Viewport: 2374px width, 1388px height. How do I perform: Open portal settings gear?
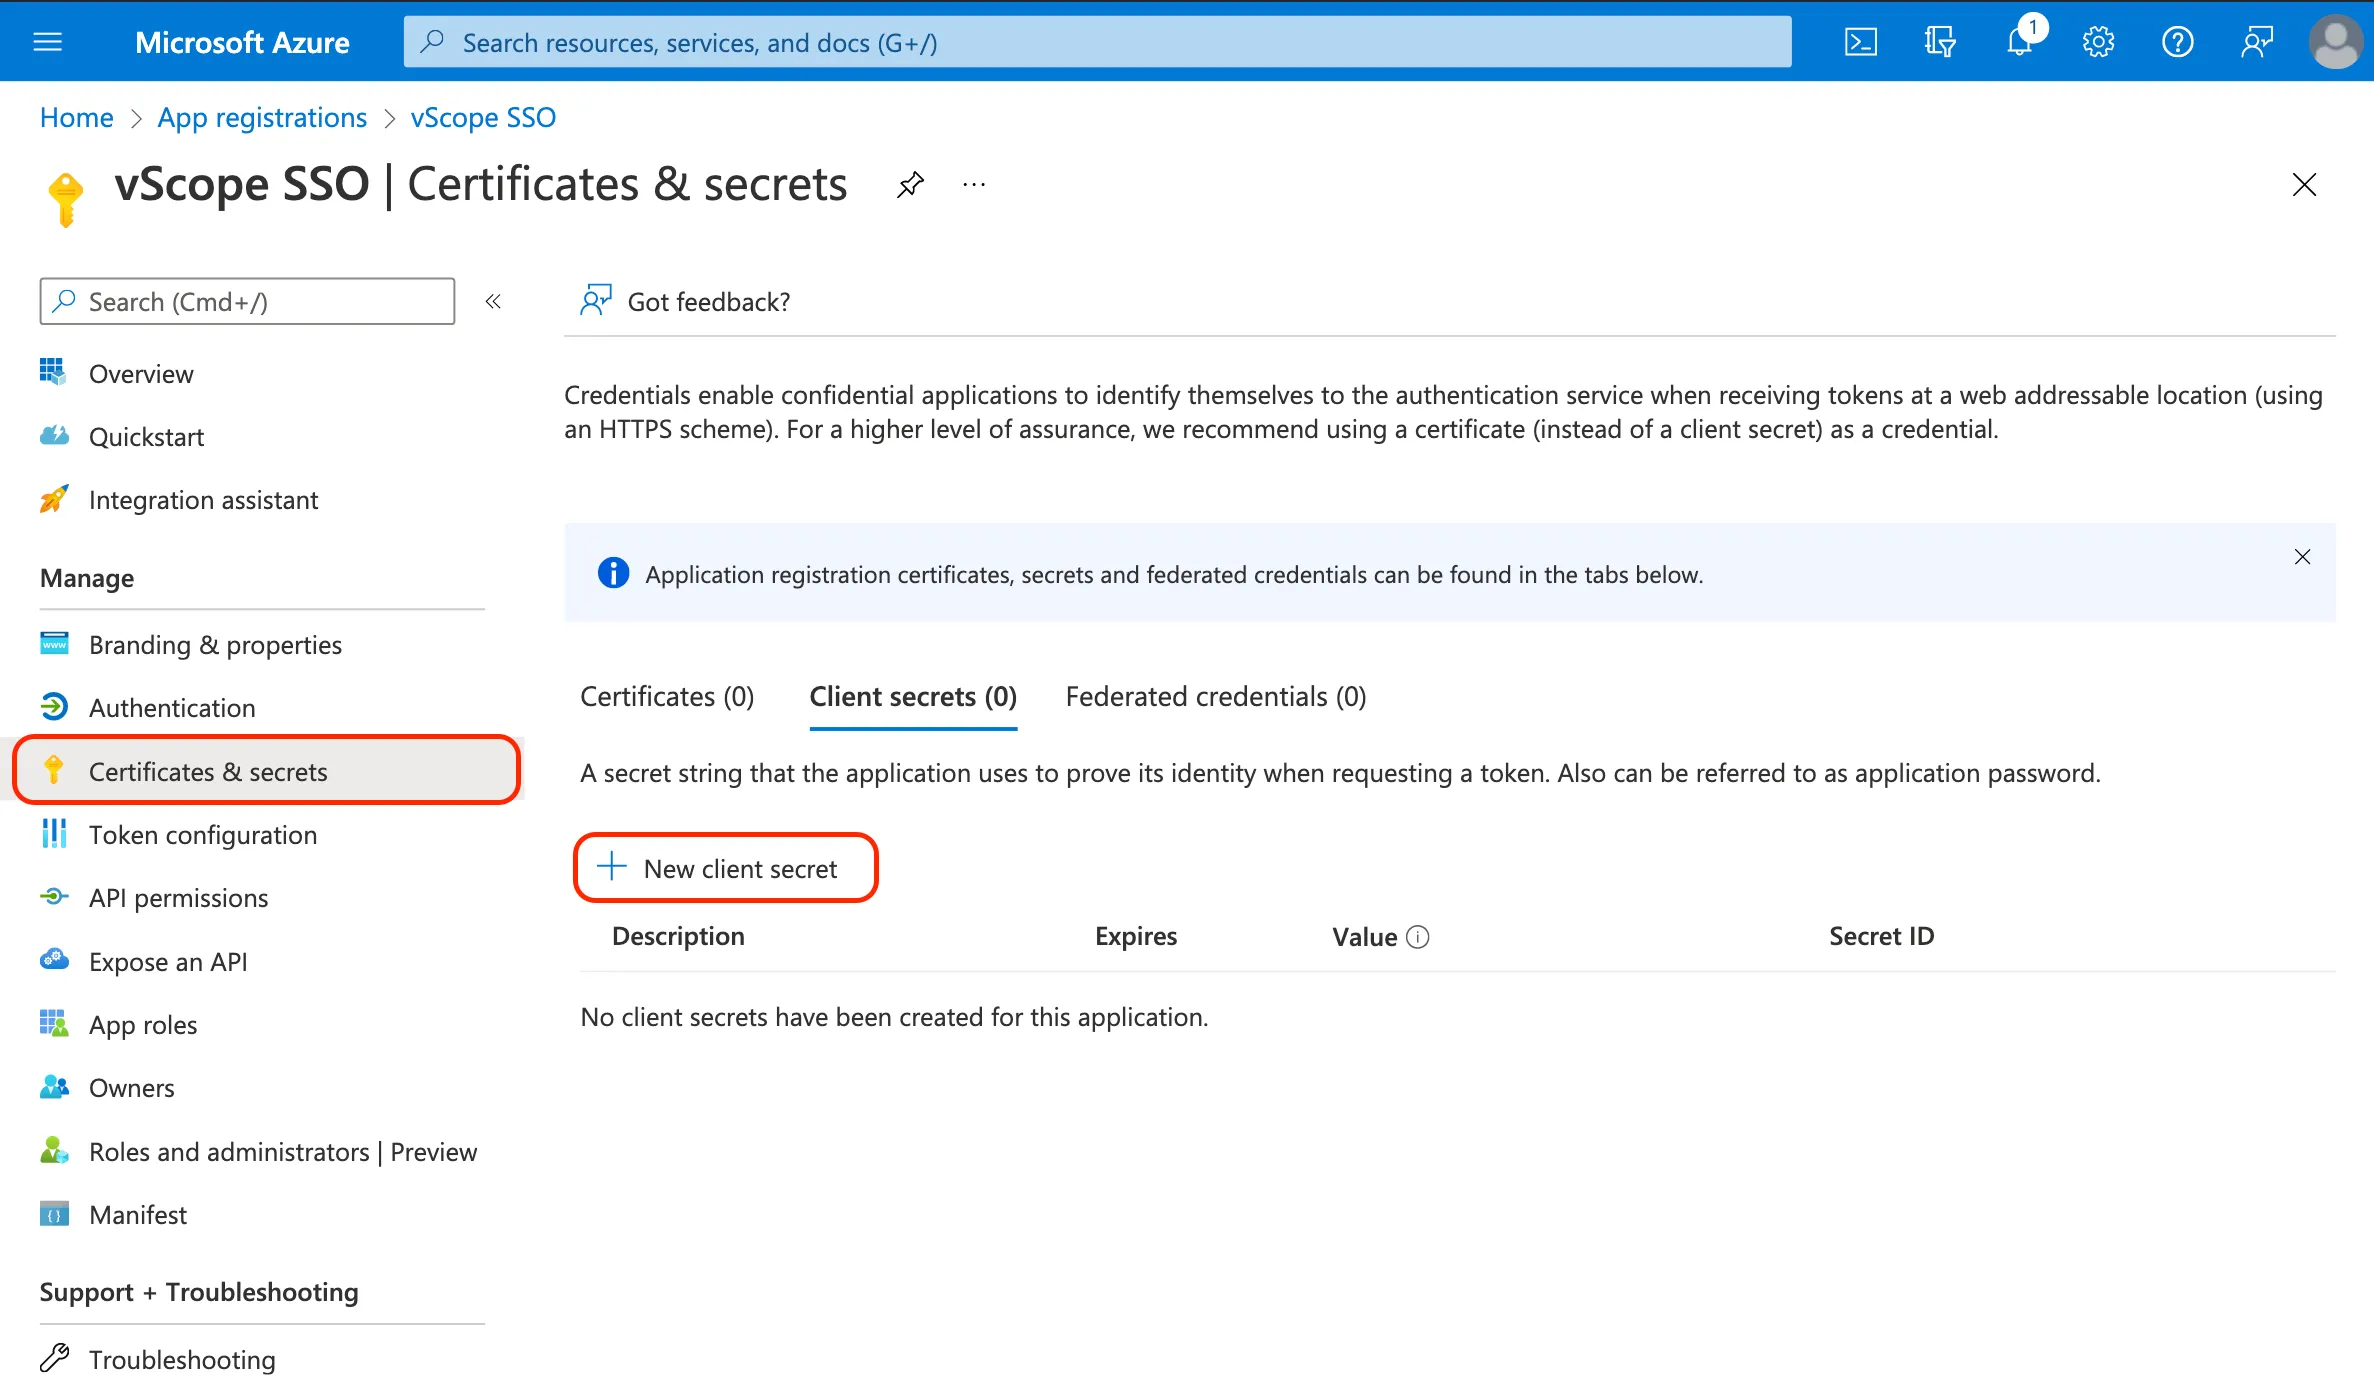click(2098, 42)
